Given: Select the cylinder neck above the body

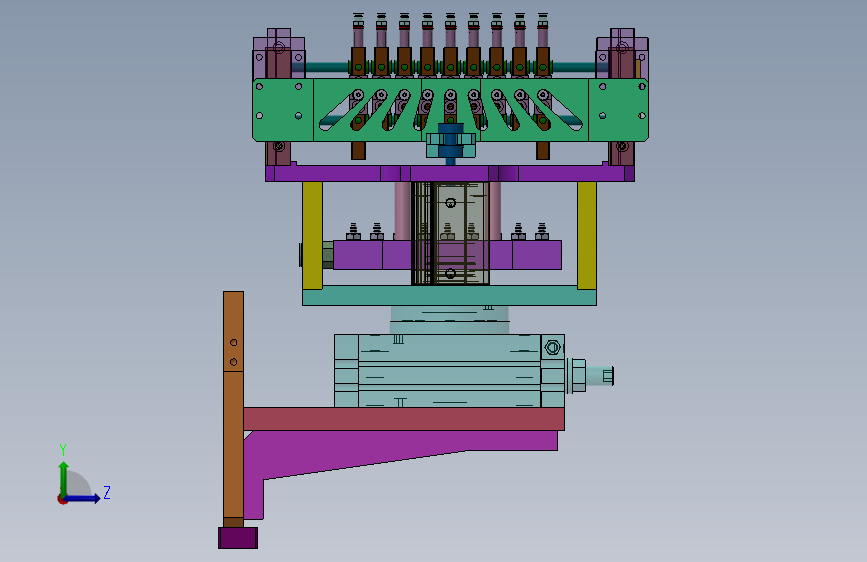Looking at the screenshot, I should [449, 319].
